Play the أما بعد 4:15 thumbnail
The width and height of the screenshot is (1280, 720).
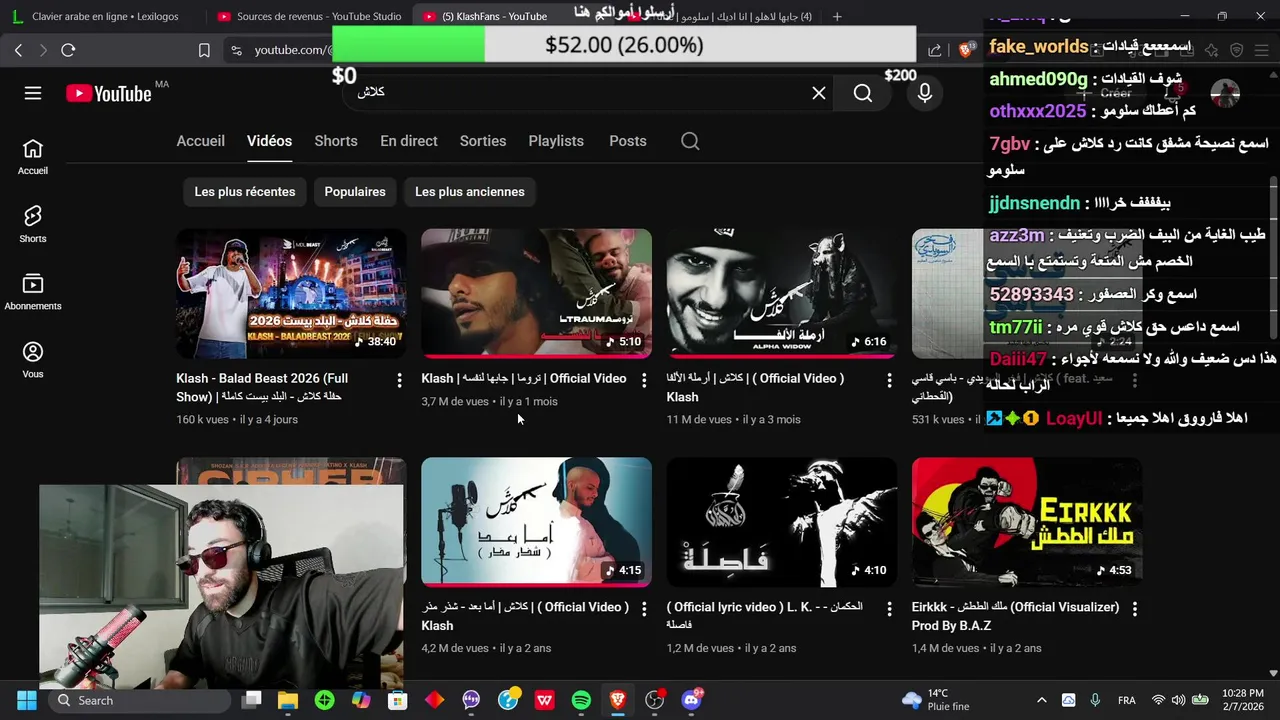click(536, 522)
